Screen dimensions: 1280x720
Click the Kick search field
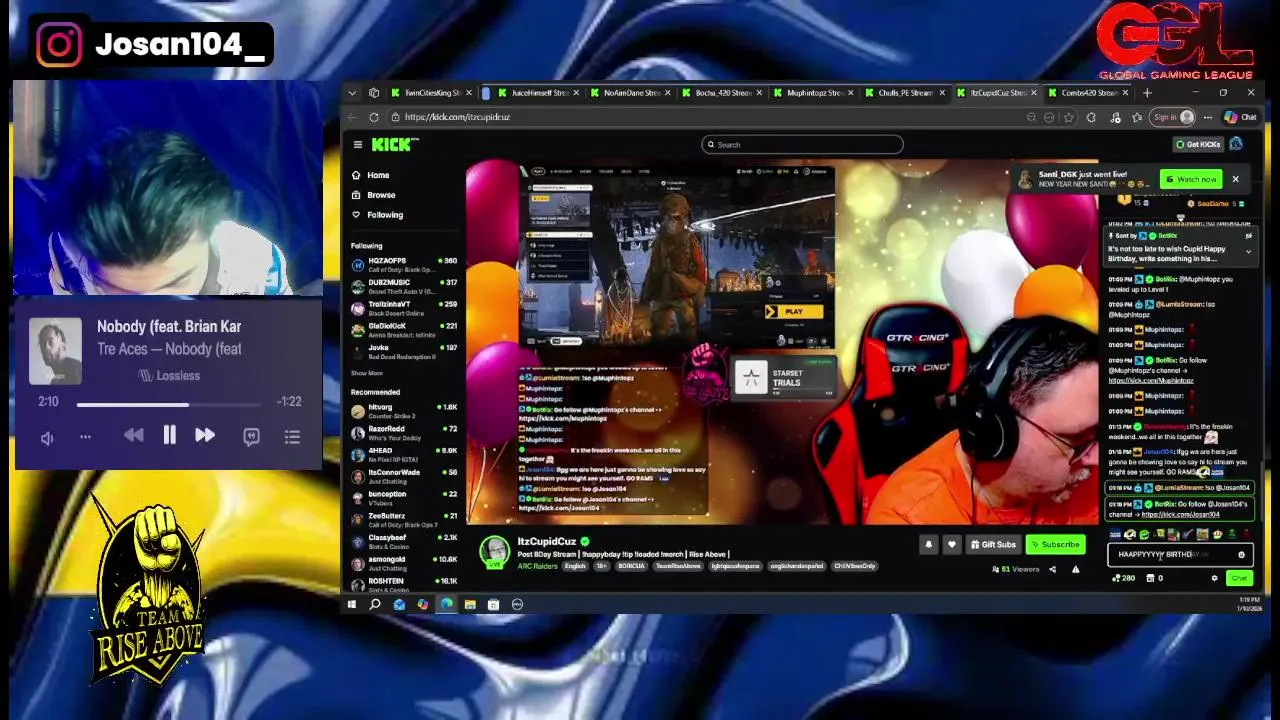(x=802, y=145)
